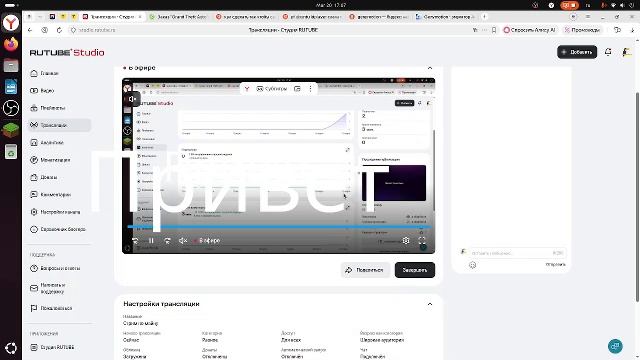Select the Трансляции sidebar item

coord(59,125)
